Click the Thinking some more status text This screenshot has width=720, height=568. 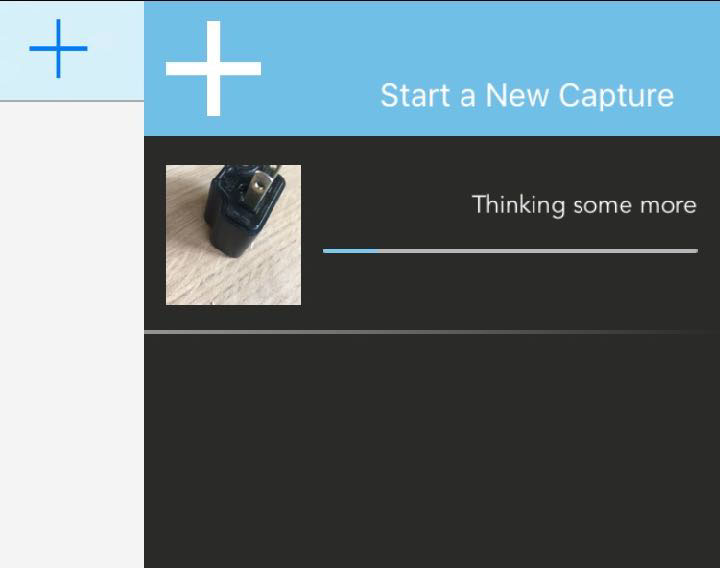[x=584, y=205]
